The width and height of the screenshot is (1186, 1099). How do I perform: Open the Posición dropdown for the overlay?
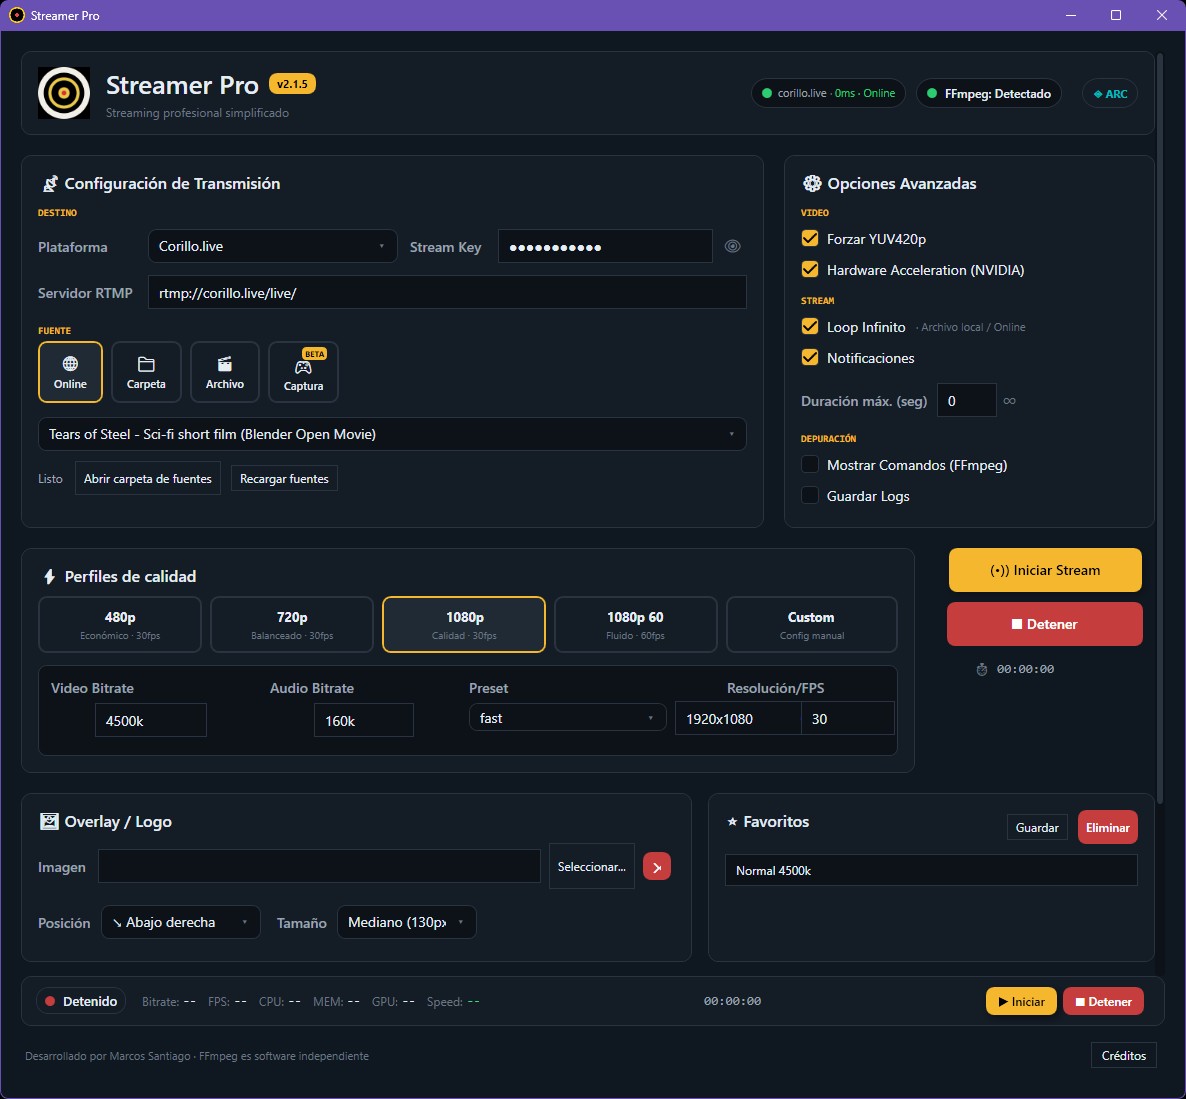click(180, 922)
